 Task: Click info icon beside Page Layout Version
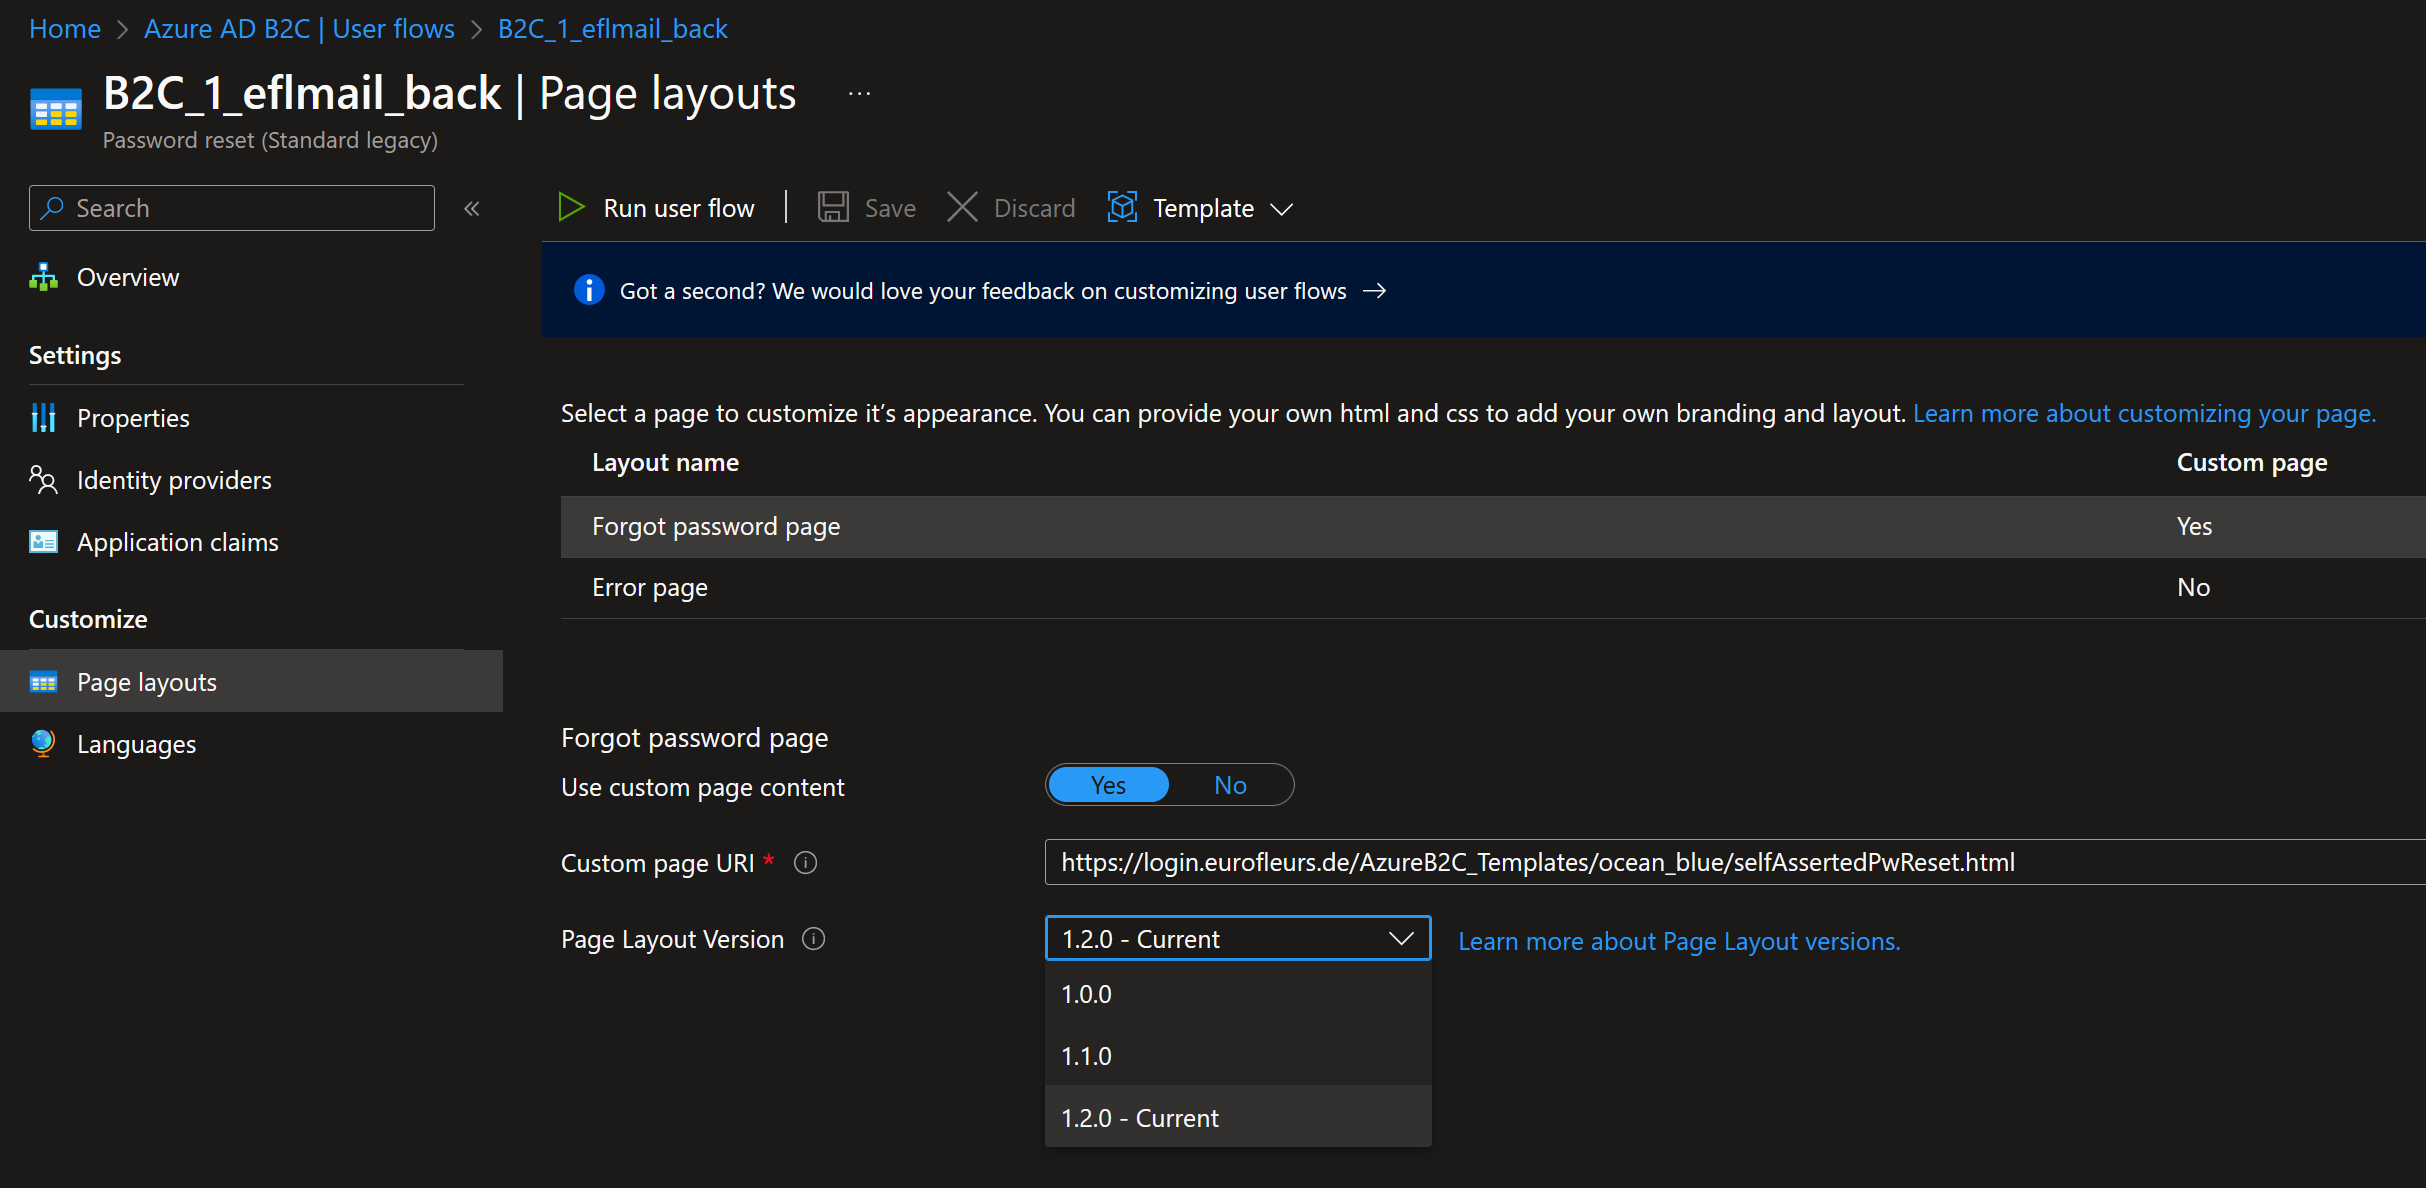[814, 939]
